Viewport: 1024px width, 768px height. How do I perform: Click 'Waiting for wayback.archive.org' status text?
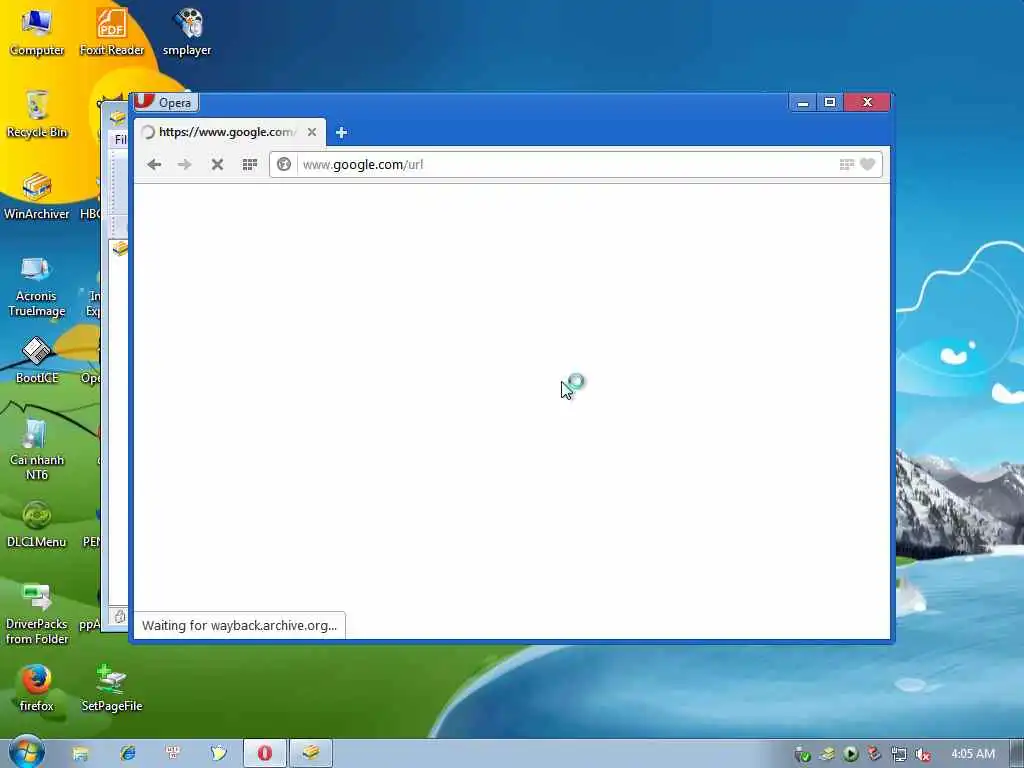tap(240, 626)
